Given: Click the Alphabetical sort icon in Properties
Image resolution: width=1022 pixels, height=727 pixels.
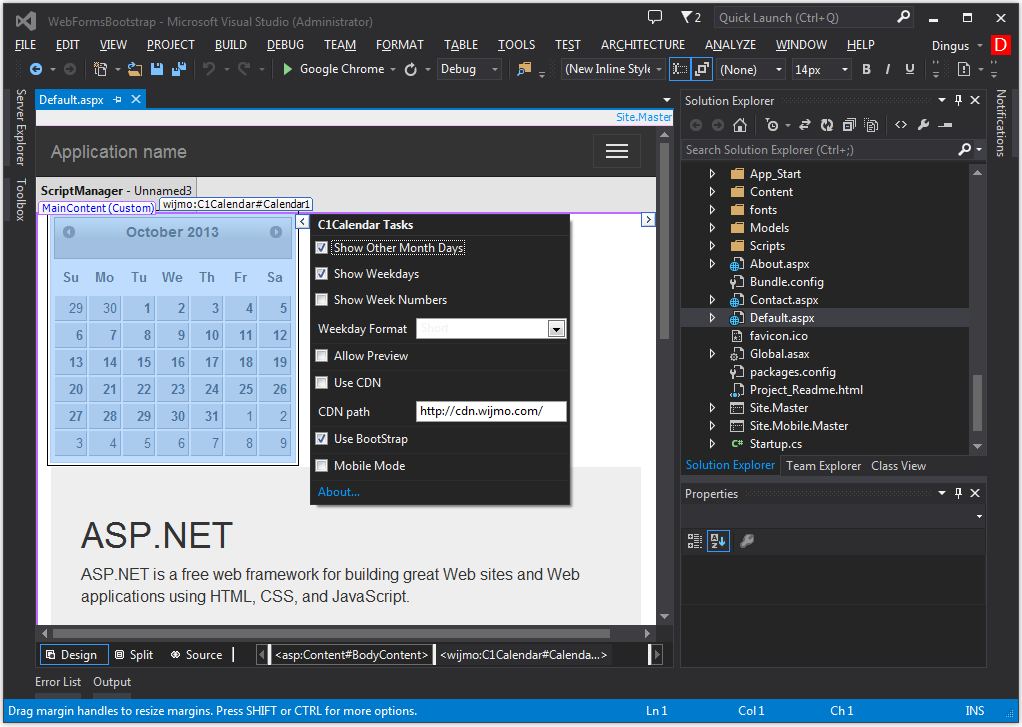Looking at the screenshot, I should point(718,541).
